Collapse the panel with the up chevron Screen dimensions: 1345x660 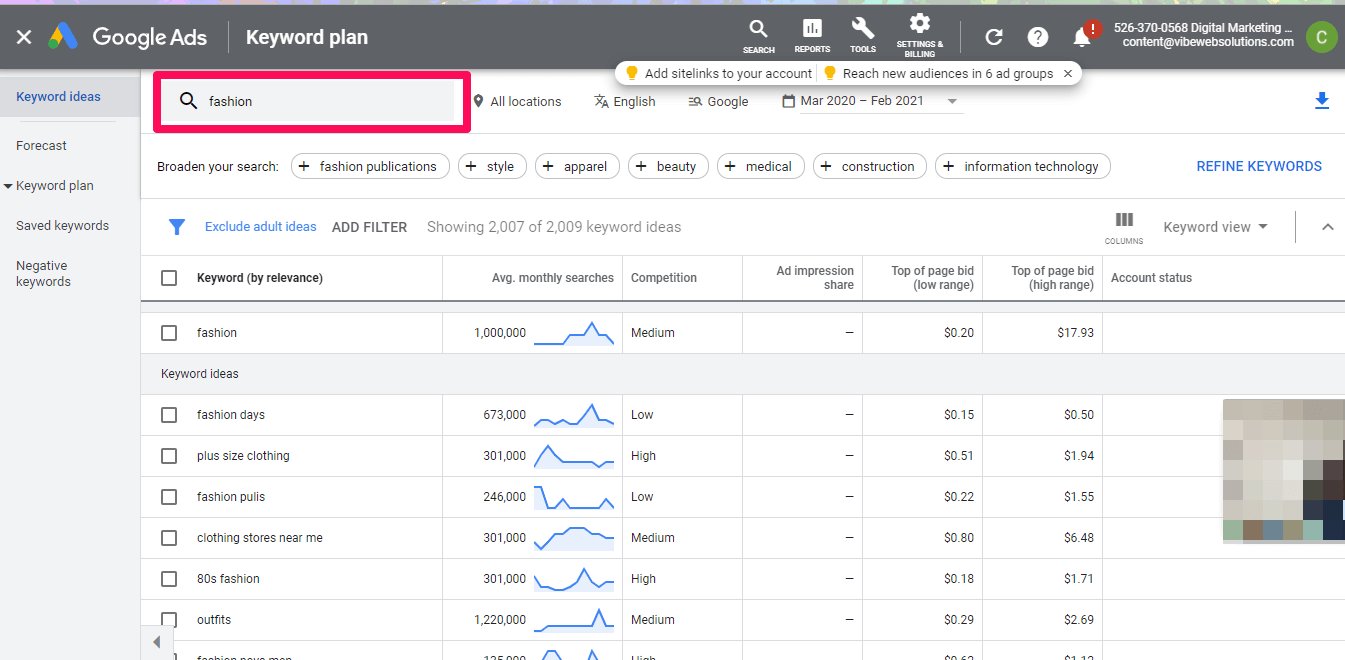pos(1327,227)
